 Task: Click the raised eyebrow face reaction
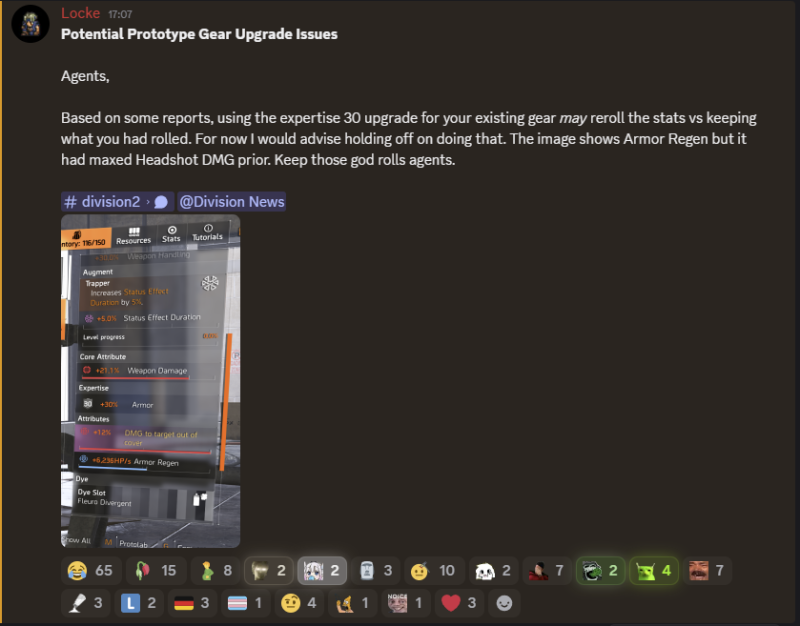click(299, 603)
